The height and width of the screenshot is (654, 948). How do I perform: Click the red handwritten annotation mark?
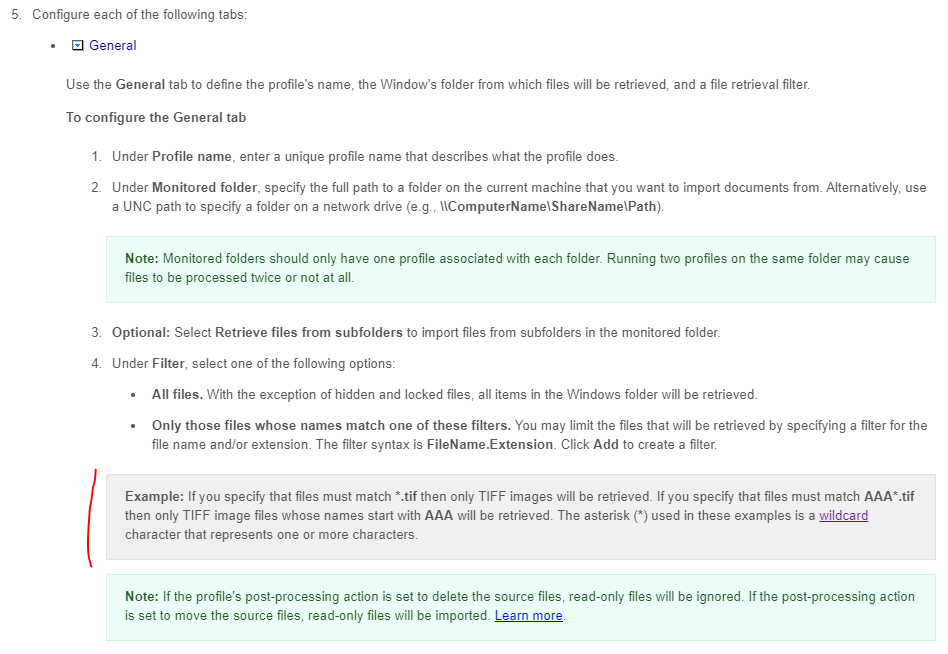[x=91, y=518]
